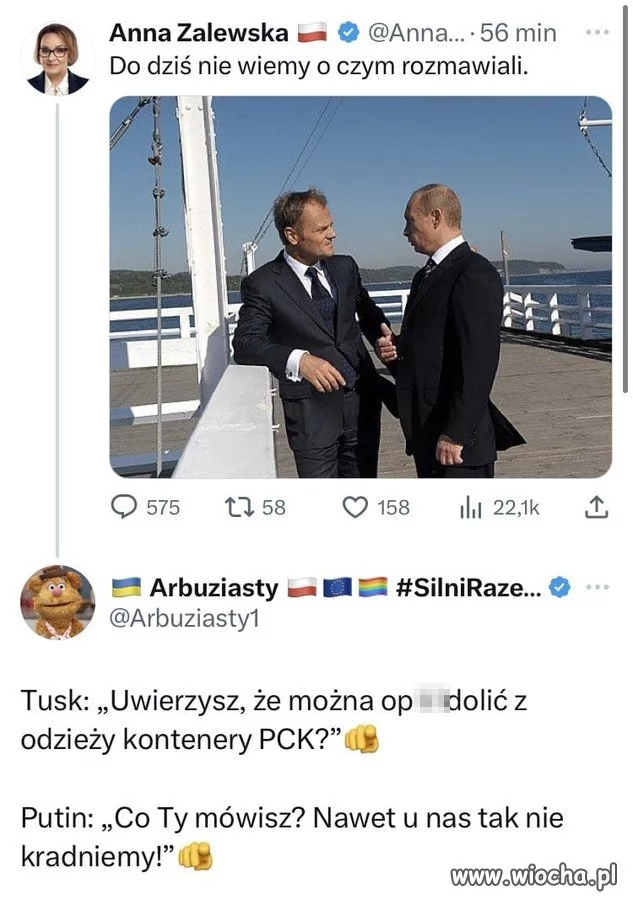
Task: Click the Arbuziasty display name
Action: click(x=213, y=587)
